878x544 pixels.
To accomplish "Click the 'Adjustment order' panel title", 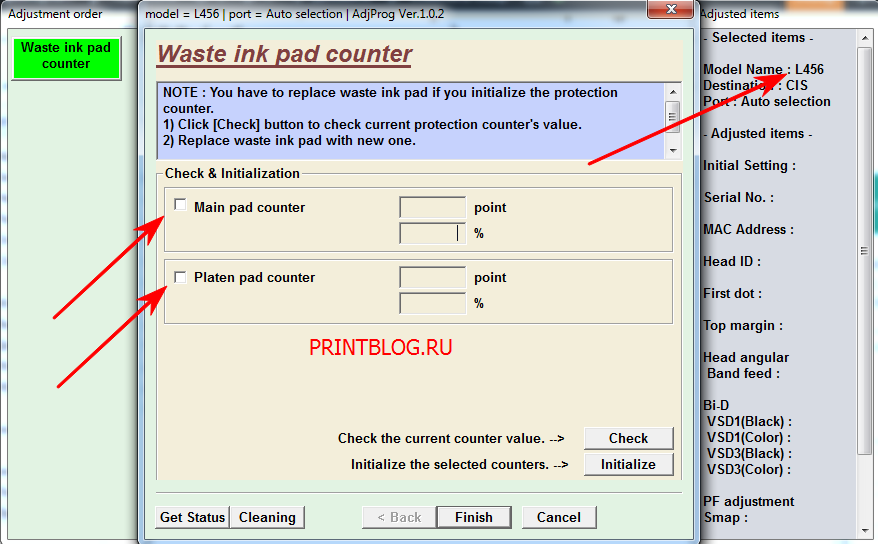I will pos(55,14).
